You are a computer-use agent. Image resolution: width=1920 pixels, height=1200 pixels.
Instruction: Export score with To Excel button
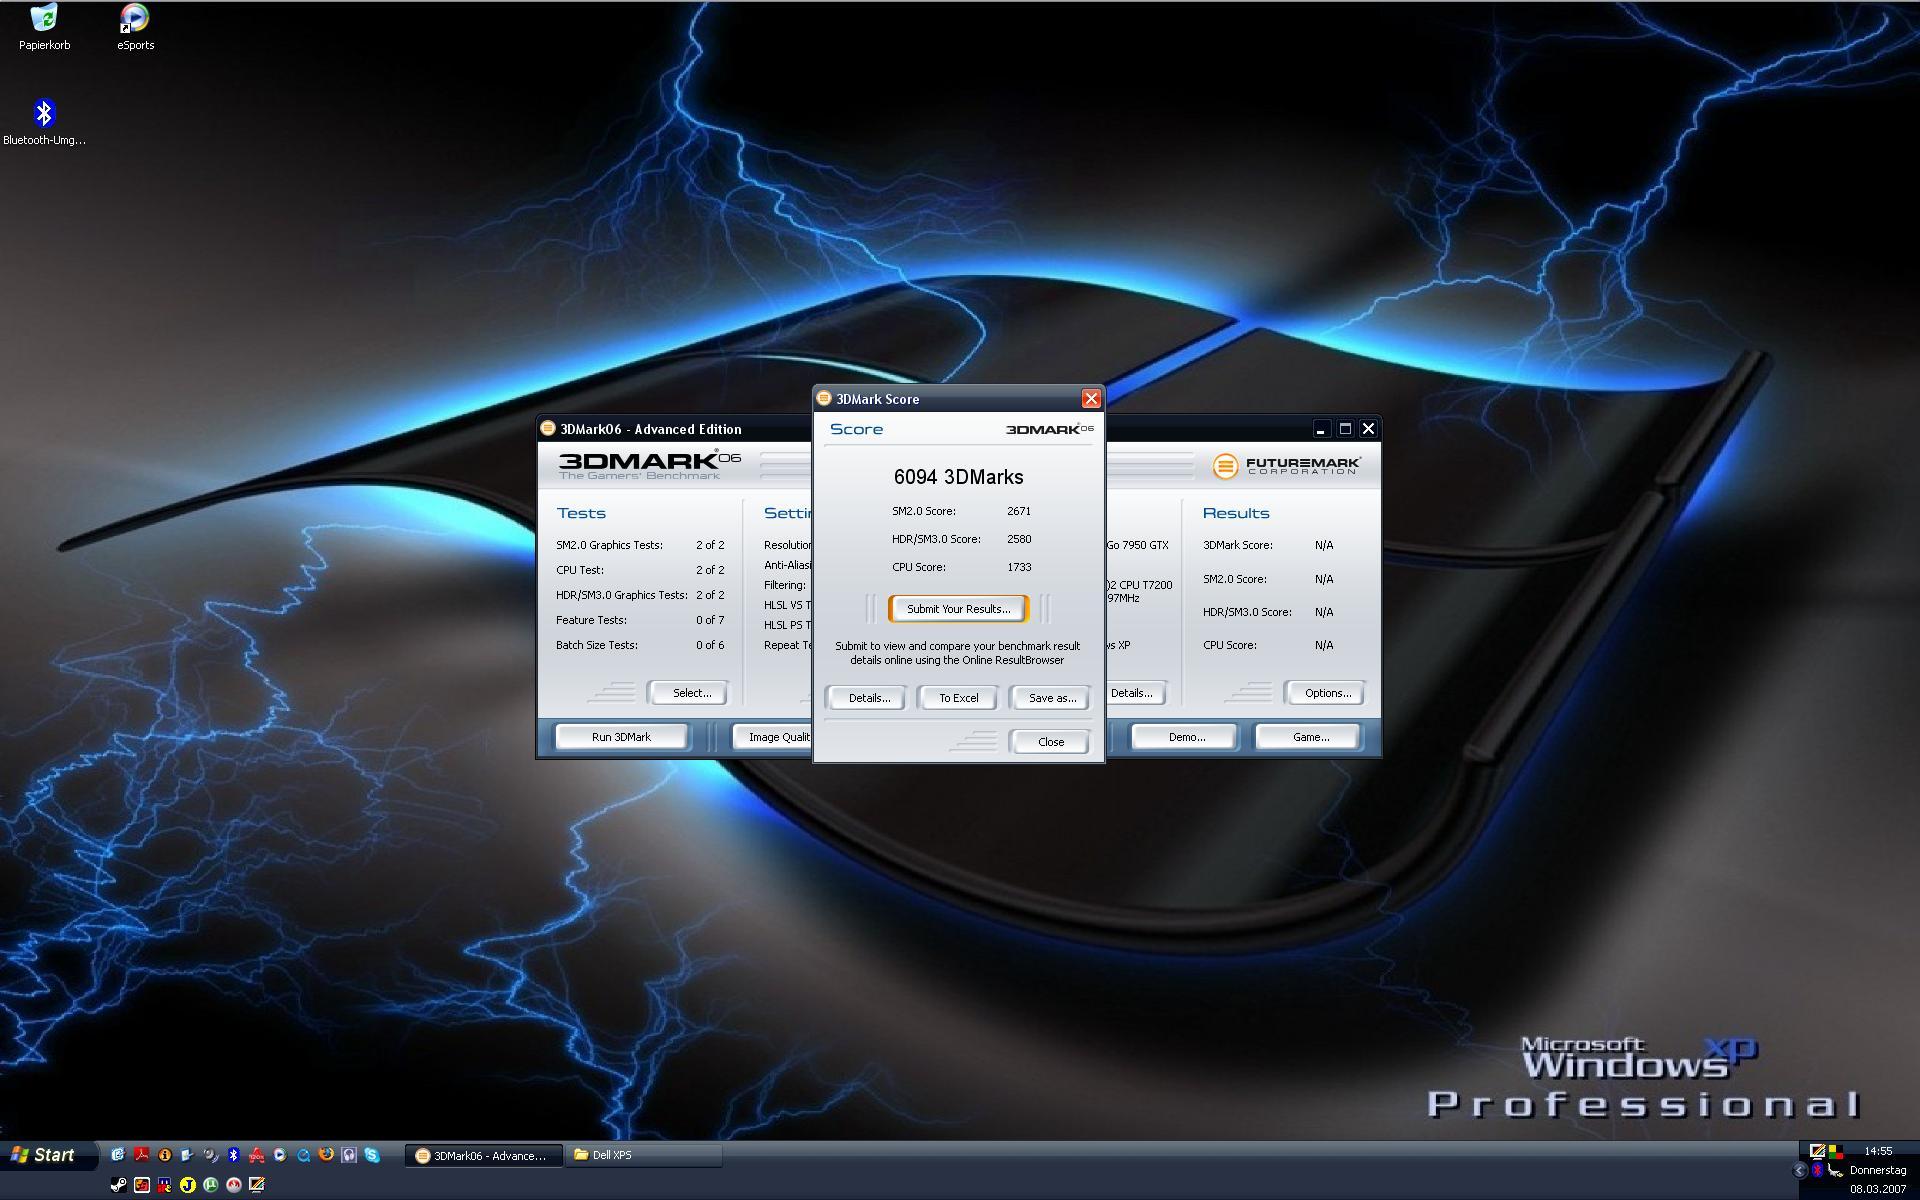(x=958, y=698)
